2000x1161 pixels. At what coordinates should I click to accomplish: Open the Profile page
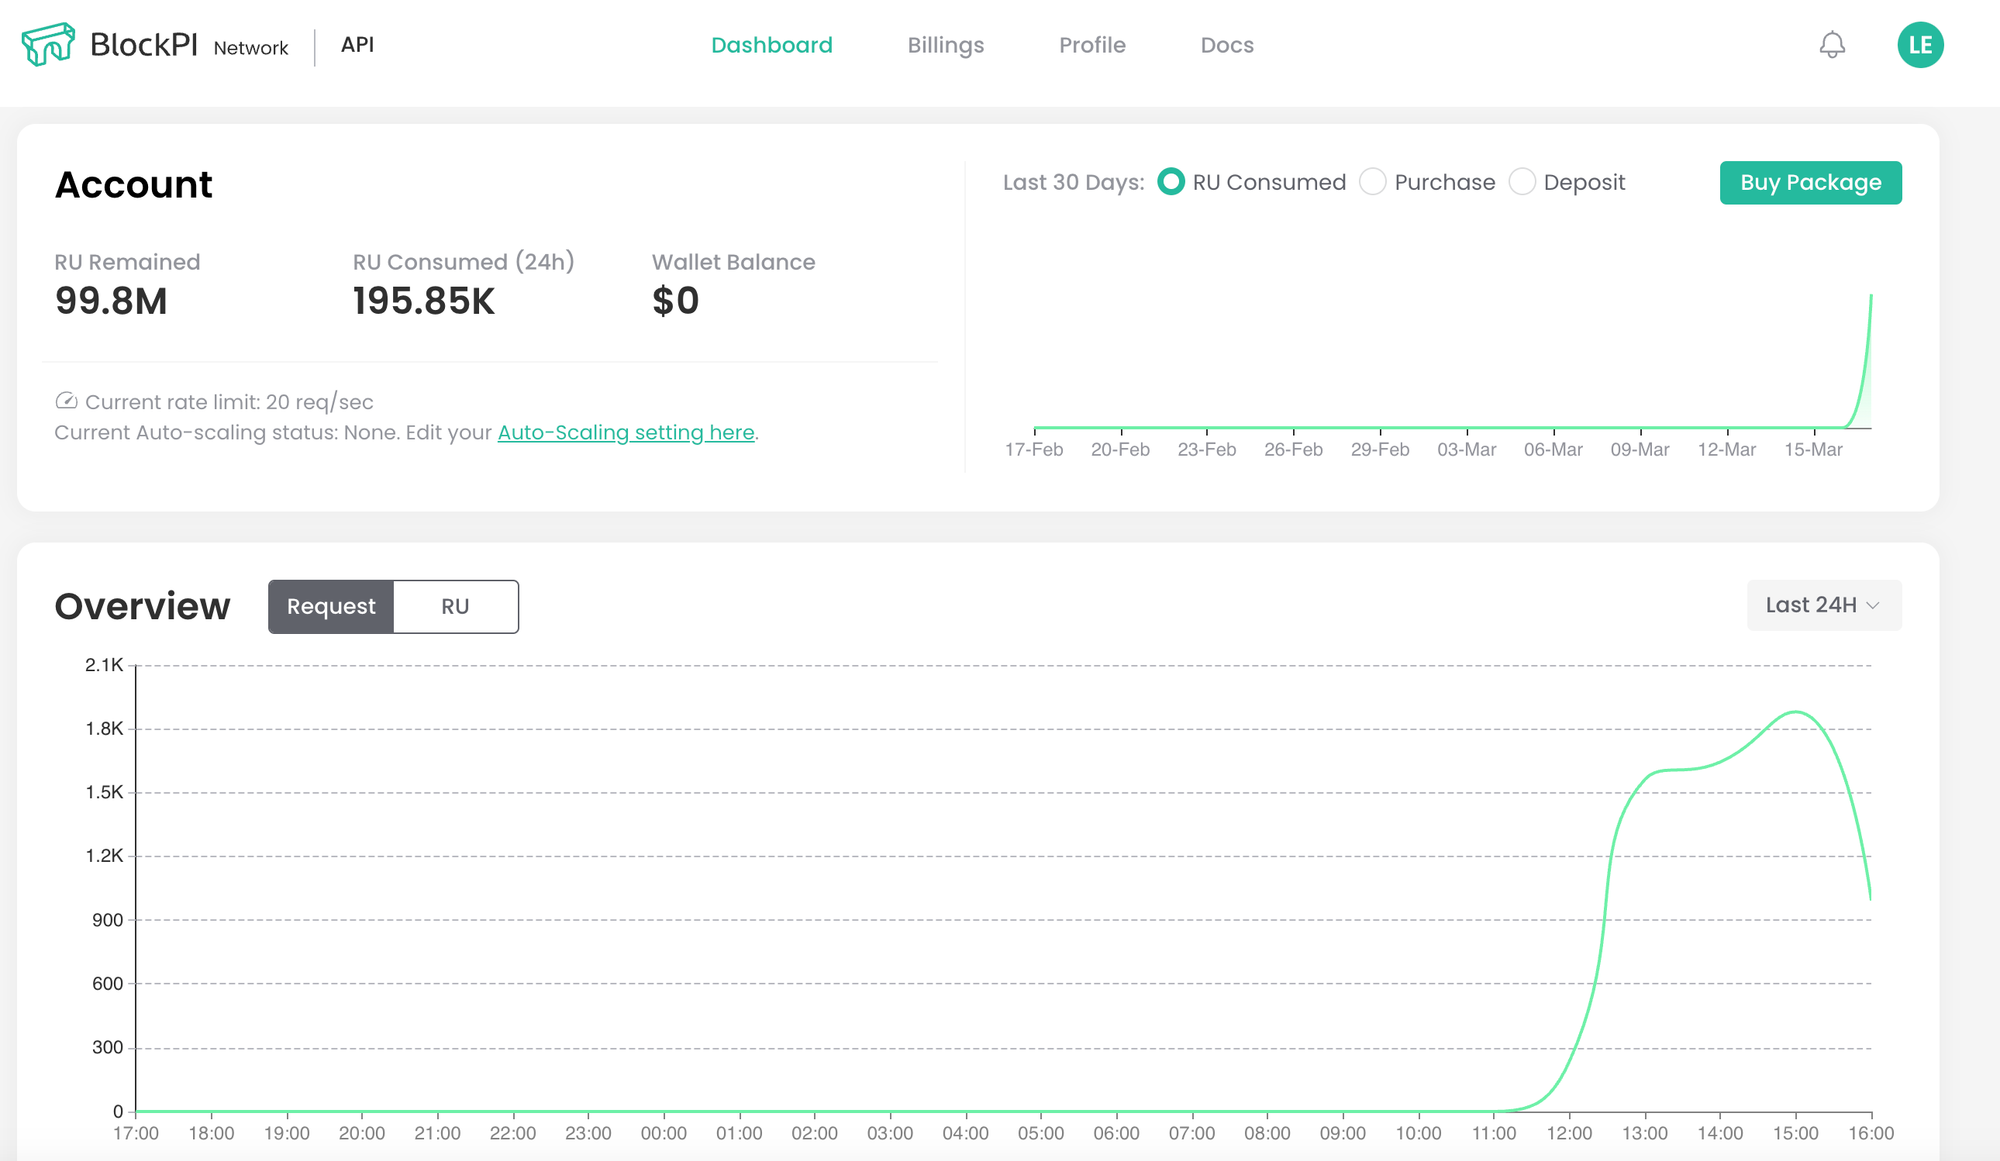tap(1092, 45)
